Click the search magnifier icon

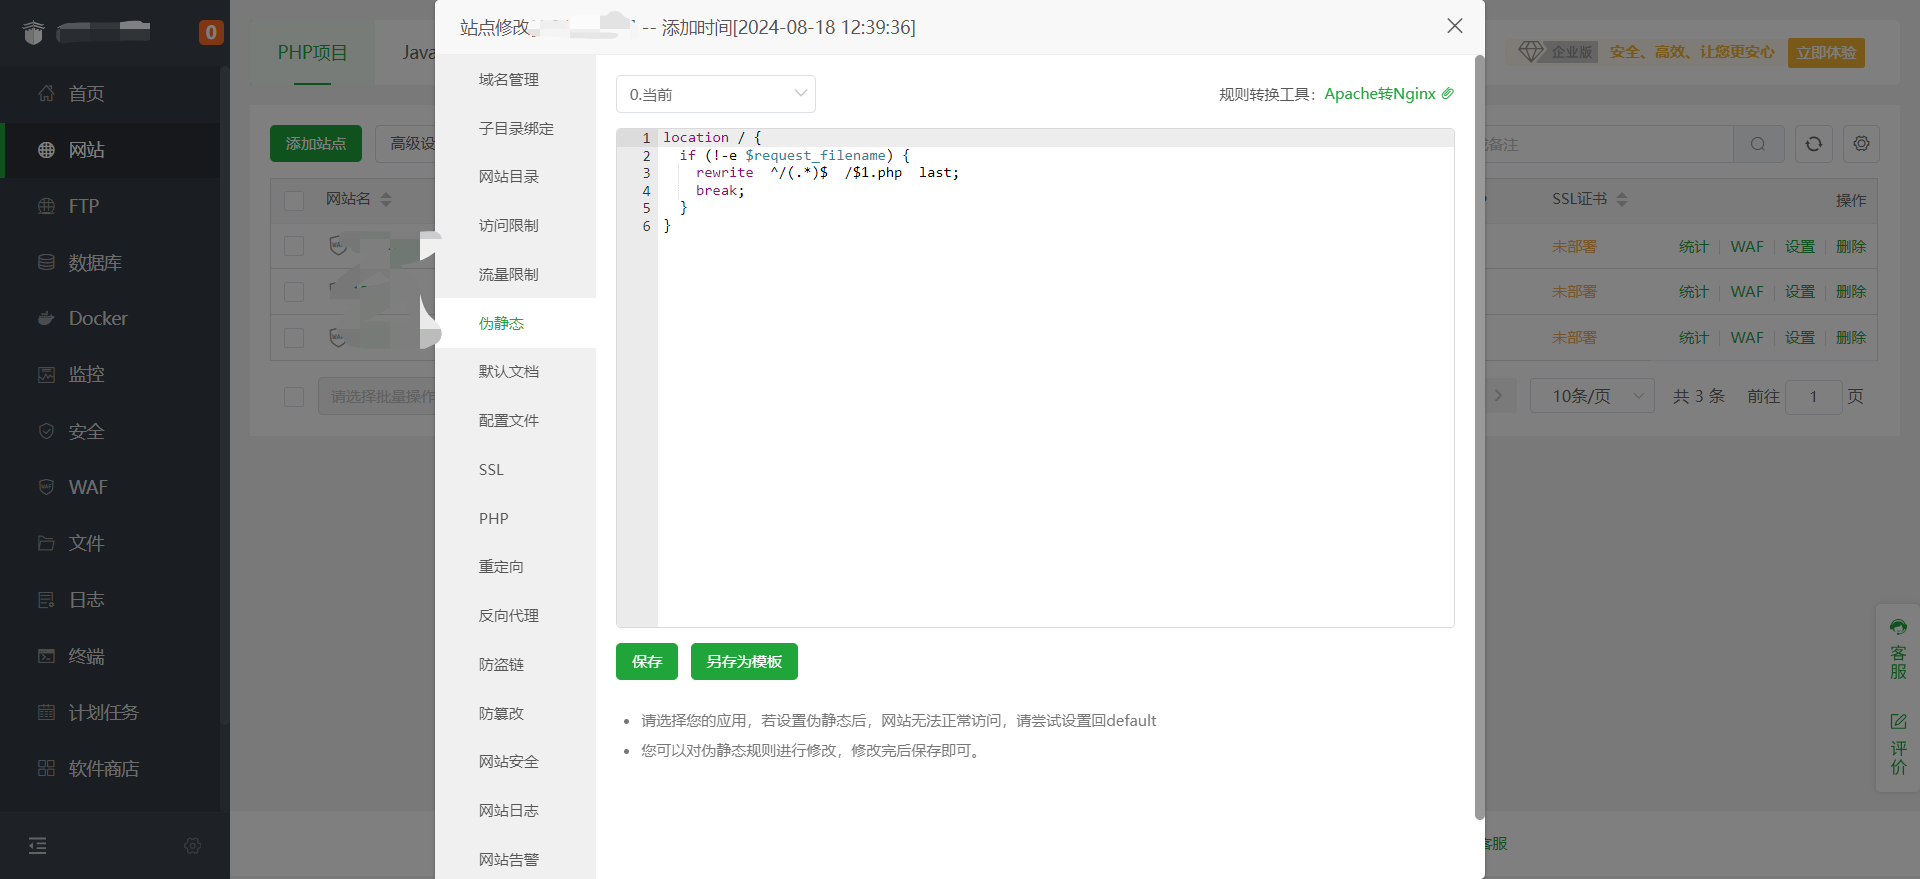(1757, 144)
